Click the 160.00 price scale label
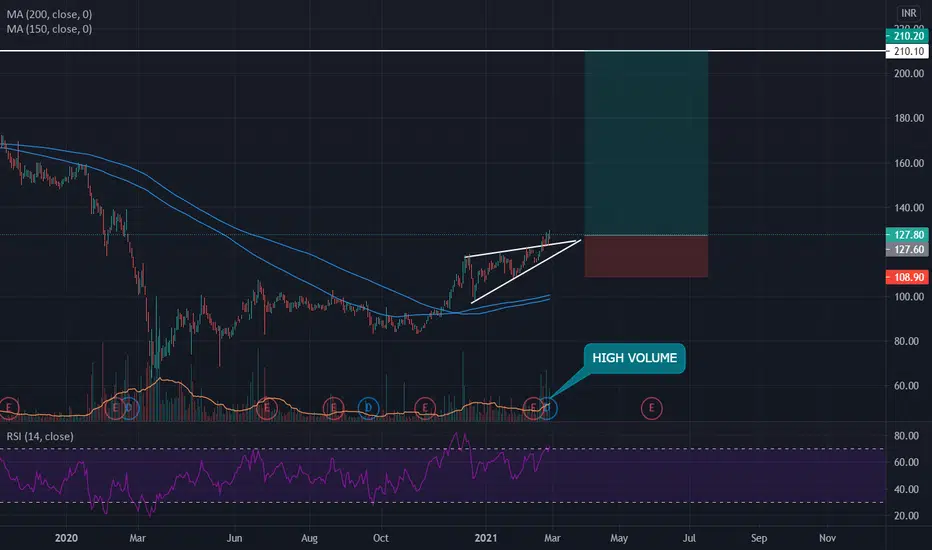Screen dimensions: 932x550 pyautogui.click(x=909, y=163)
